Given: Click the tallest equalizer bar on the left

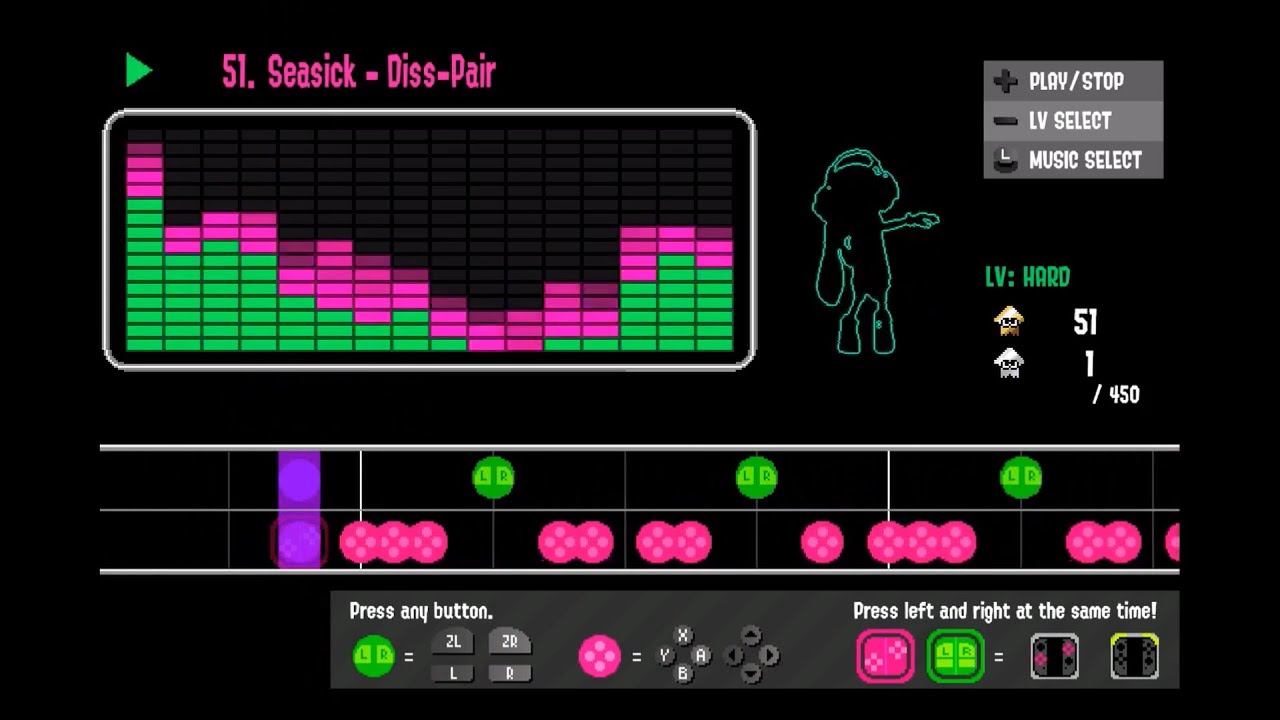Looking at the screenshot, I should 145,246.
